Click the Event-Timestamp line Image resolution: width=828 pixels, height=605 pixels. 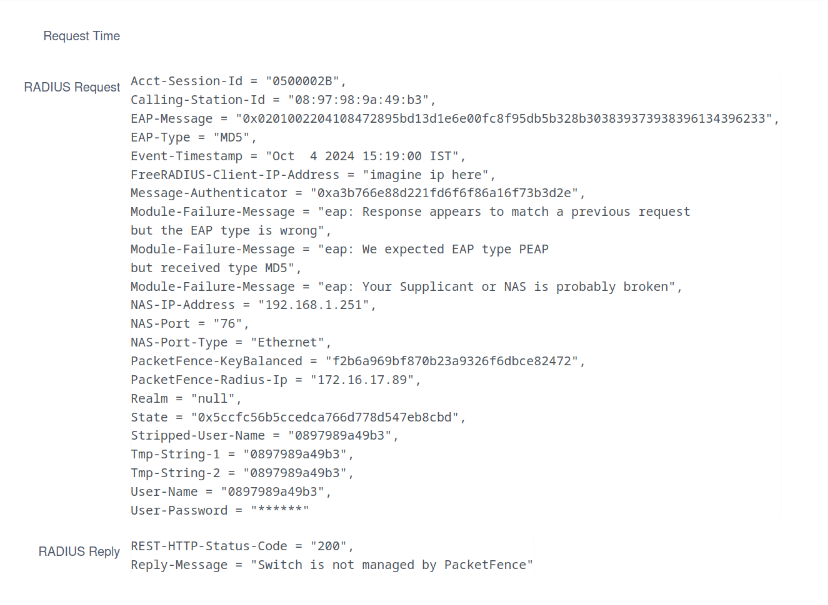click(298, 156)
